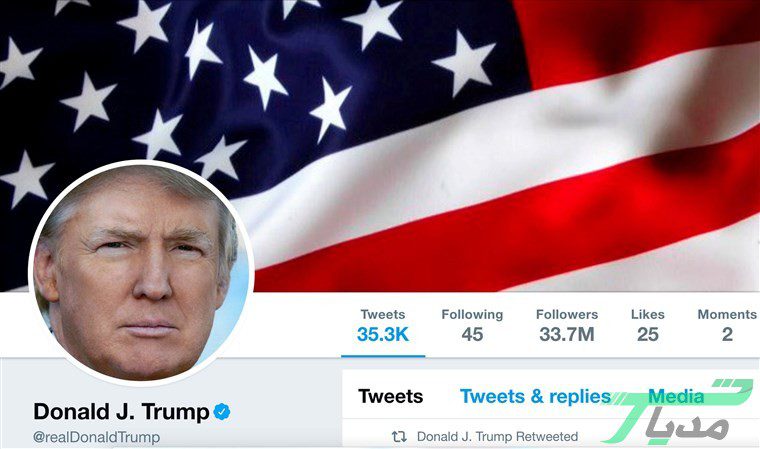Open the Moments stat

(x=727, y=326)
